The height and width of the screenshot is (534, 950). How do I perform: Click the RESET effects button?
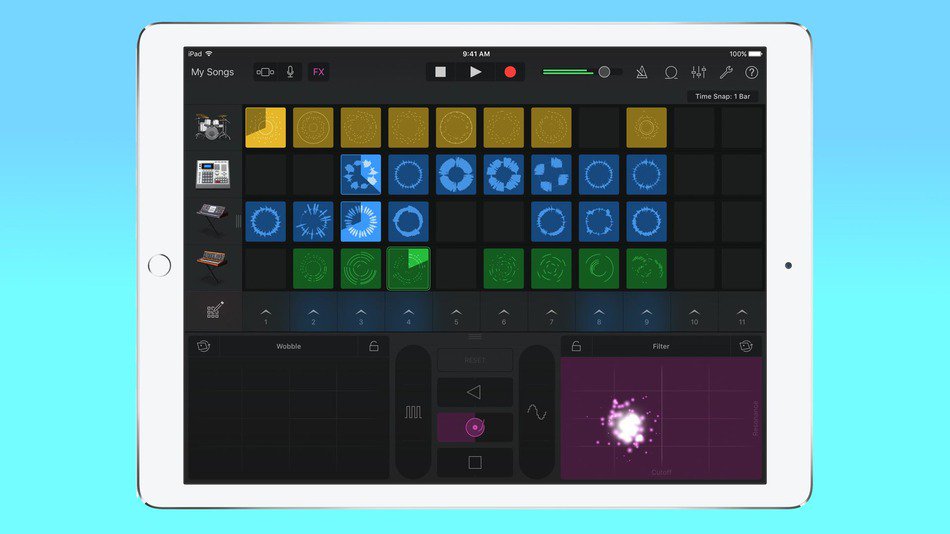point(475,360)
